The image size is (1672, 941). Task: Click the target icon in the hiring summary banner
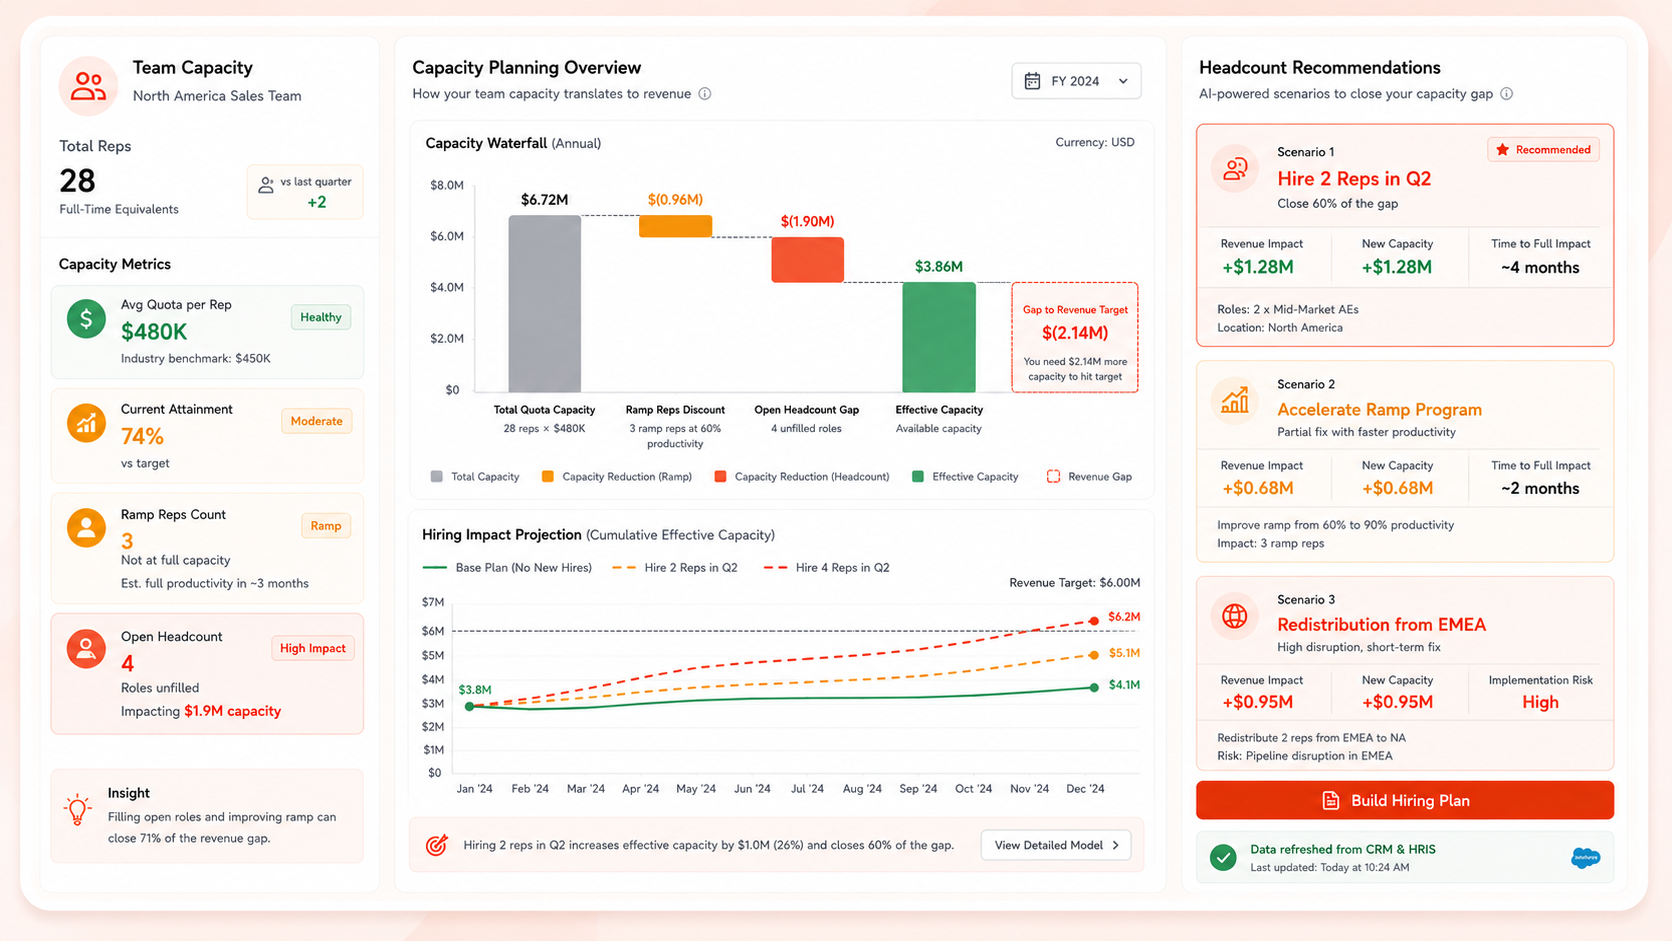436,845
